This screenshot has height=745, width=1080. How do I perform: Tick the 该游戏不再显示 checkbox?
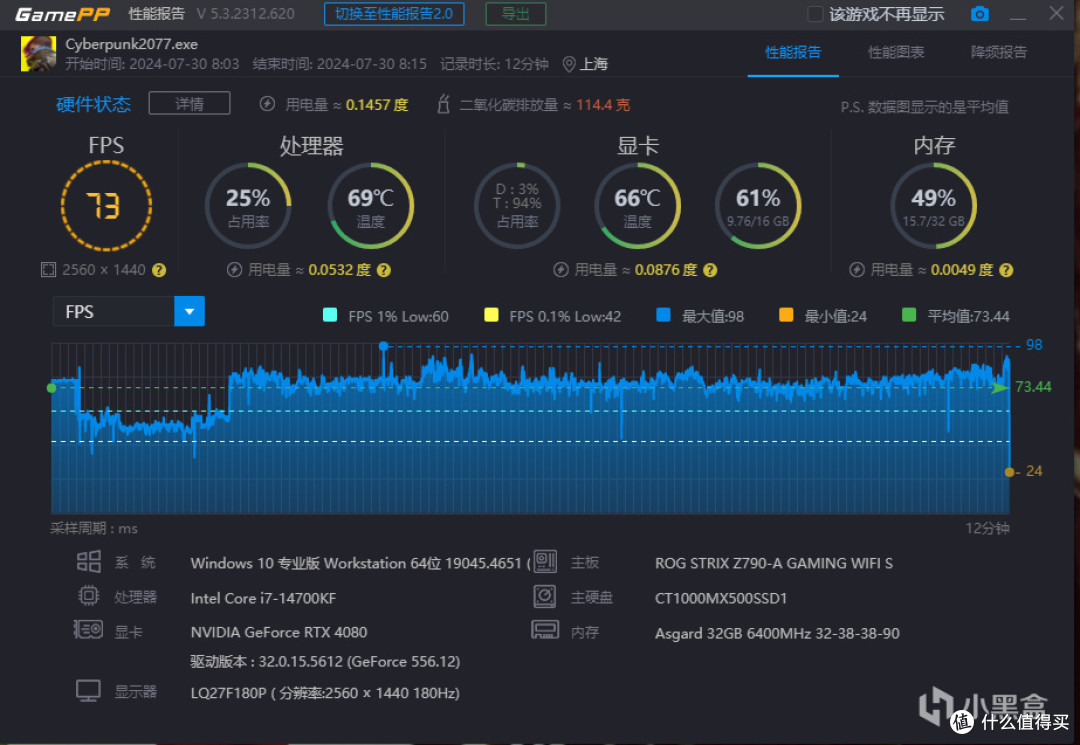pyautogui.click(x=815, y=14)
